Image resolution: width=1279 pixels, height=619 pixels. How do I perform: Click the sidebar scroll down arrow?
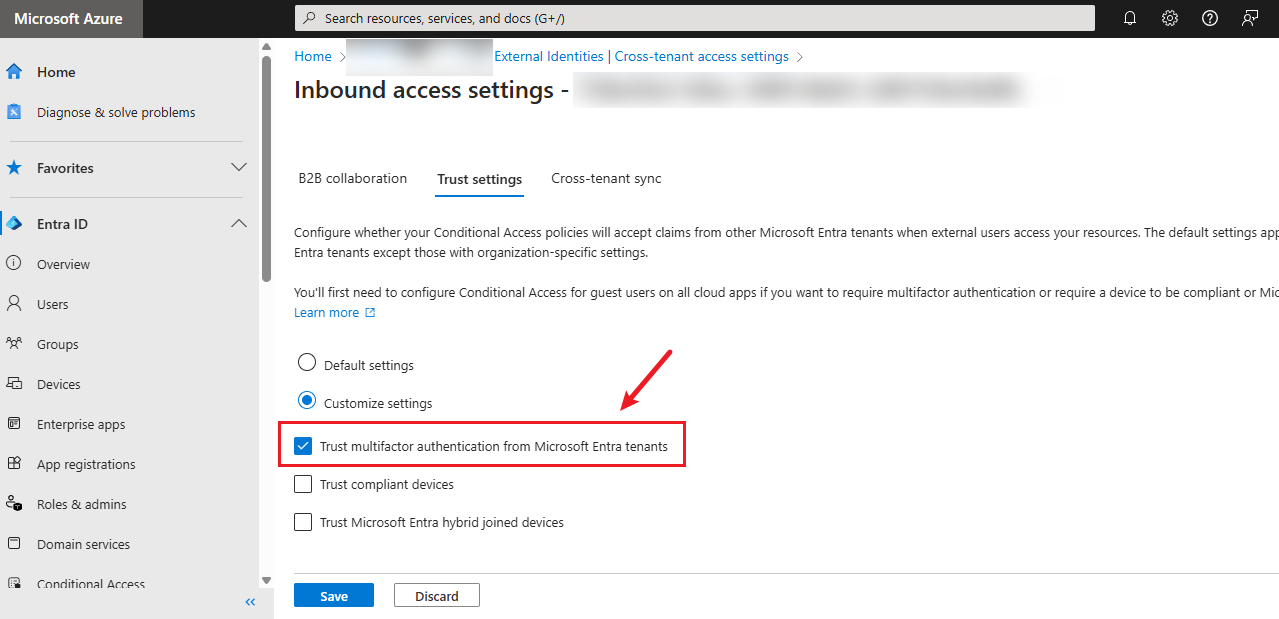(x=266, y=580)
